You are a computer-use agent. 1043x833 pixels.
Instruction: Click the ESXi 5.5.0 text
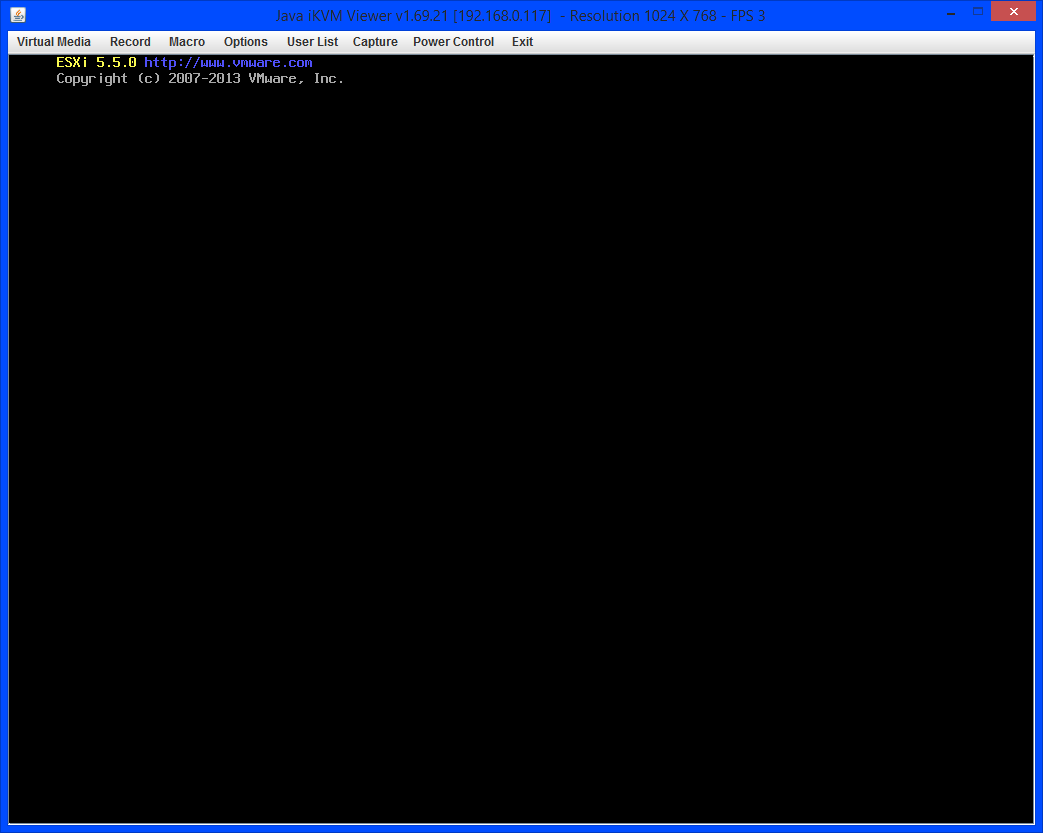point(96,63)
